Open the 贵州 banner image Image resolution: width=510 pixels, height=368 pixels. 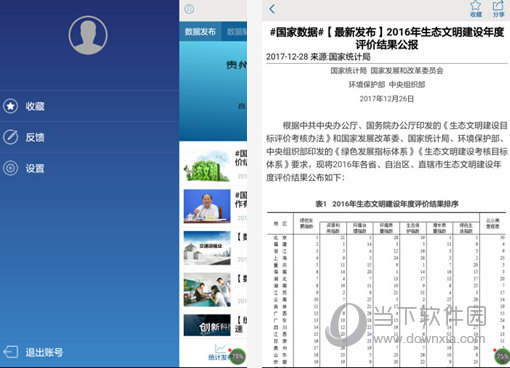click(213, 91)
